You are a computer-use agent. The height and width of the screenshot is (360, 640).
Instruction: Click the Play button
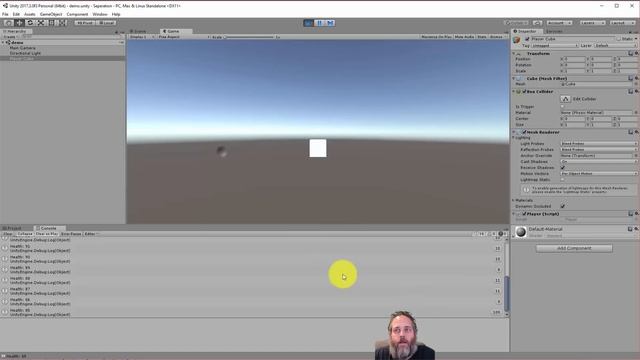[x=309, y=23]
